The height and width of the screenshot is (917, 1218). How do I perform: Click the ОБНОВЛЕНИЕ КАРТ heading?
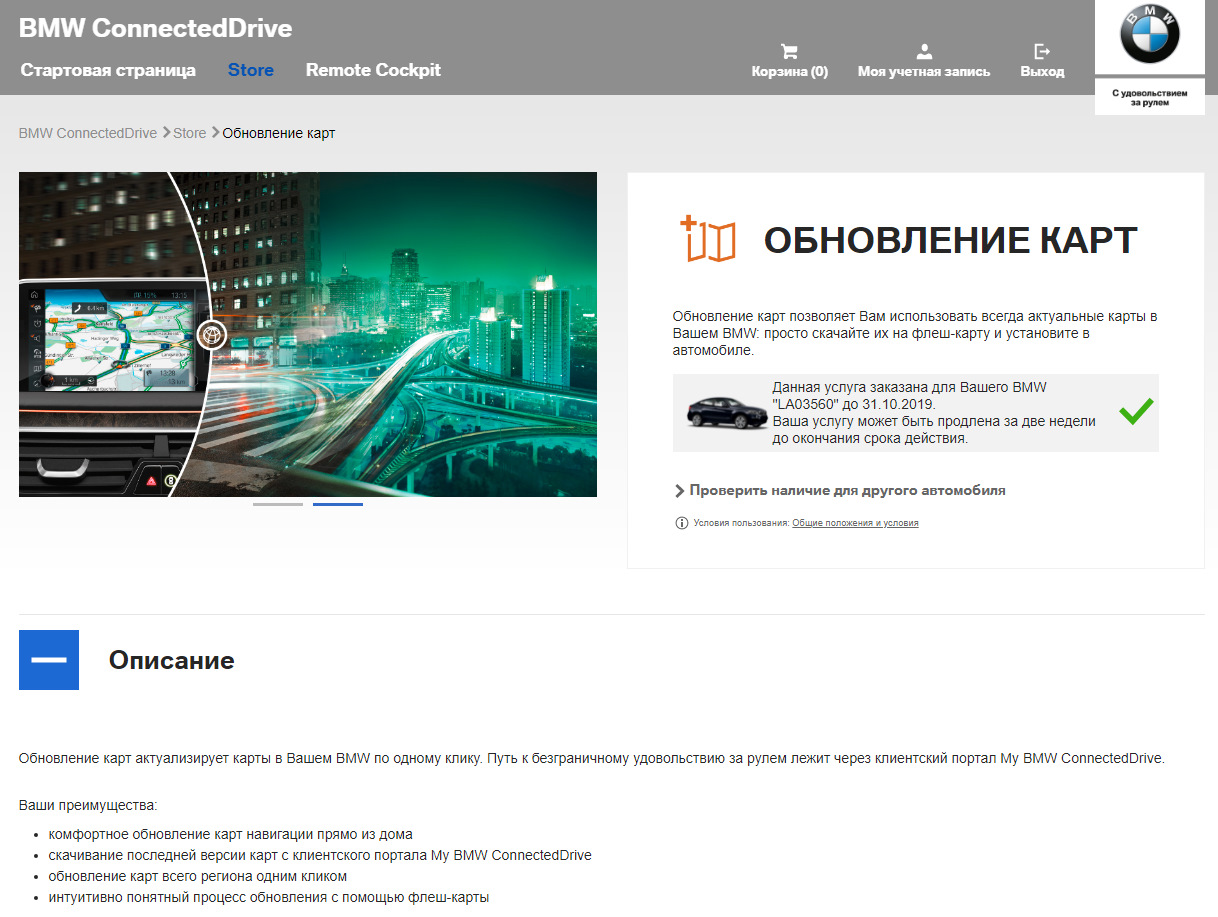tap(951, 241)
